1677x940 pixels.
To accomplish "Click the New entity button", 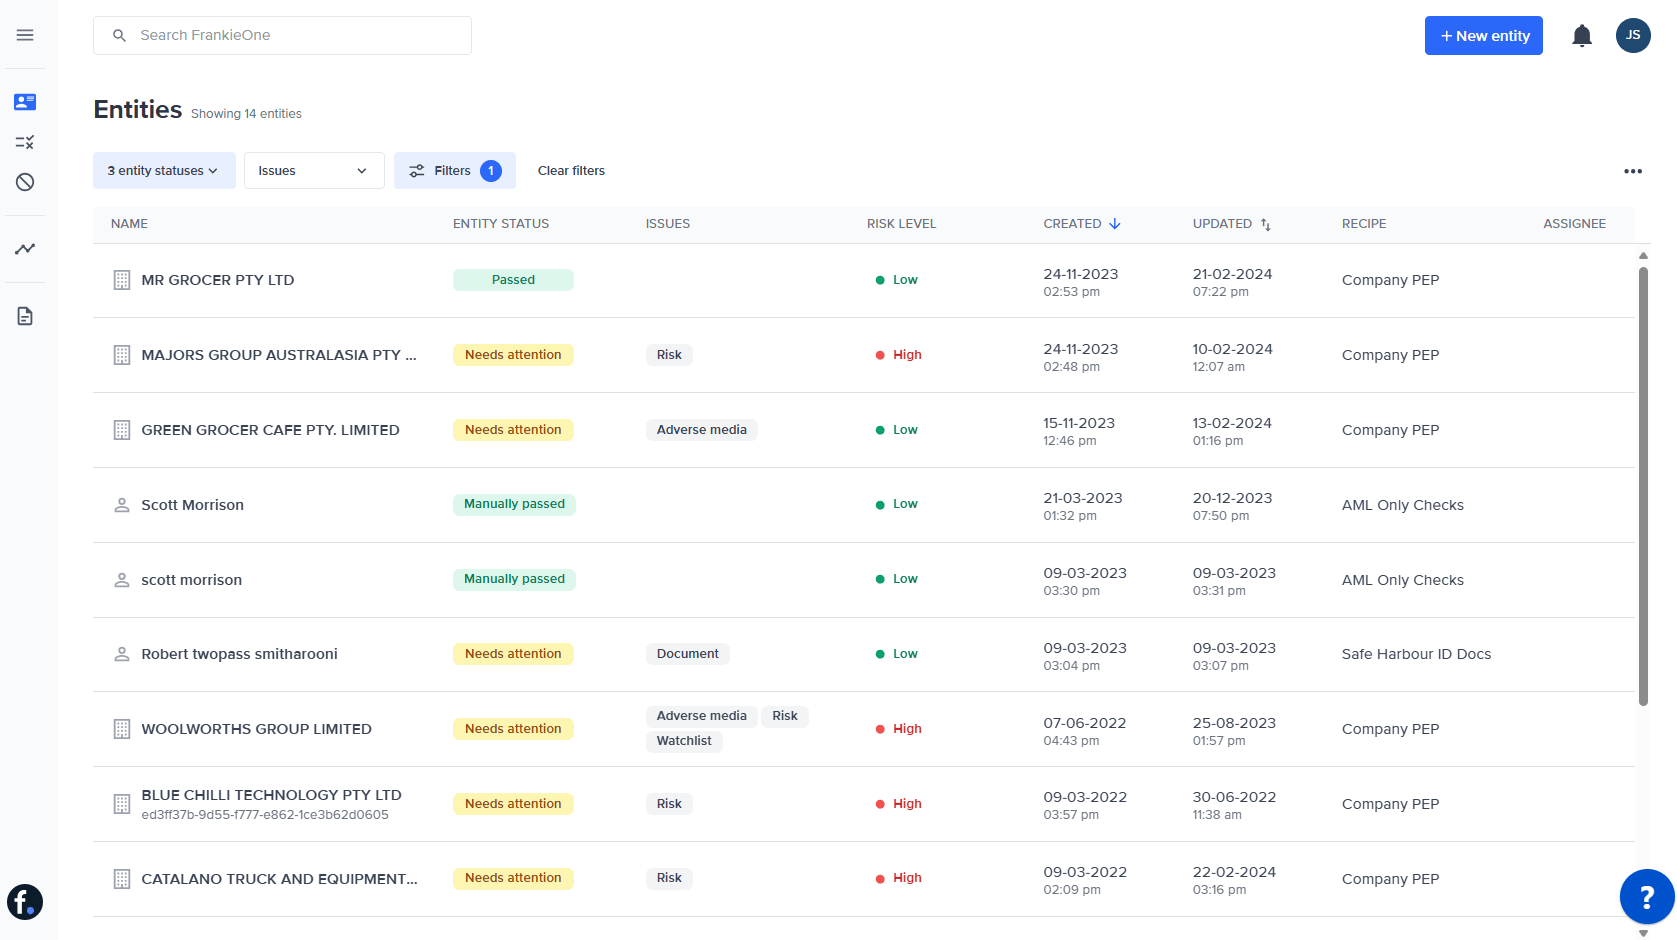I will pos(1484,35).
